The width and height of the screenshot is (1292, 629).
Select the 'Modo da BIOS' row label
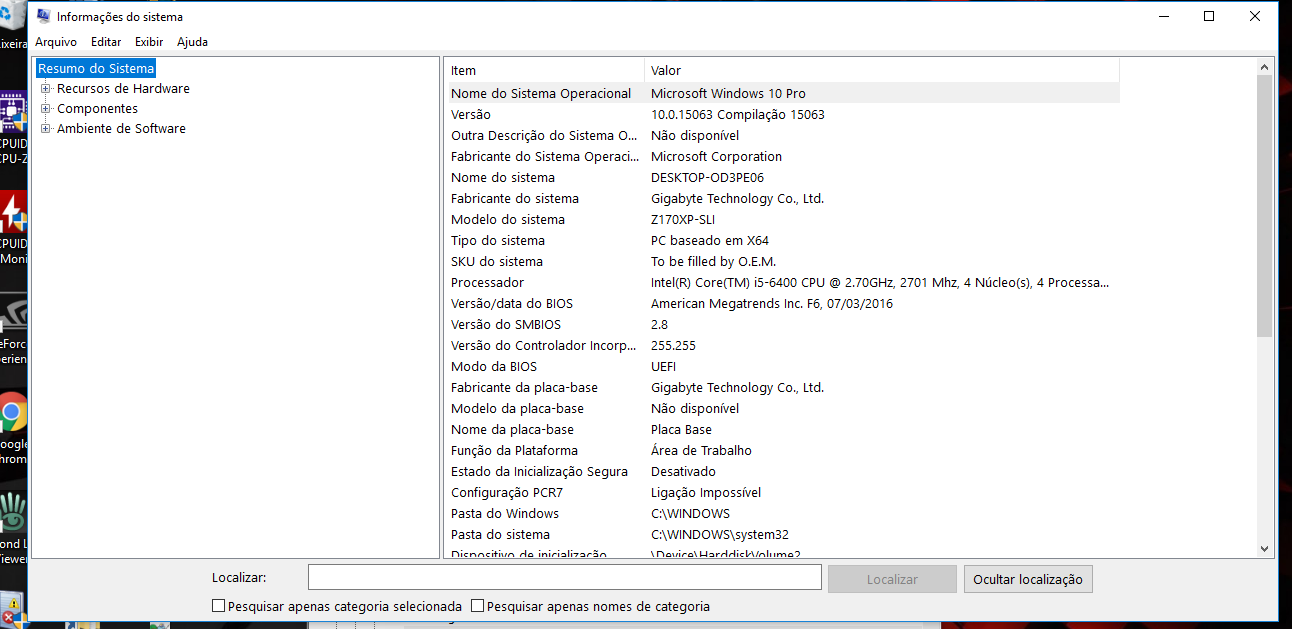494,366
